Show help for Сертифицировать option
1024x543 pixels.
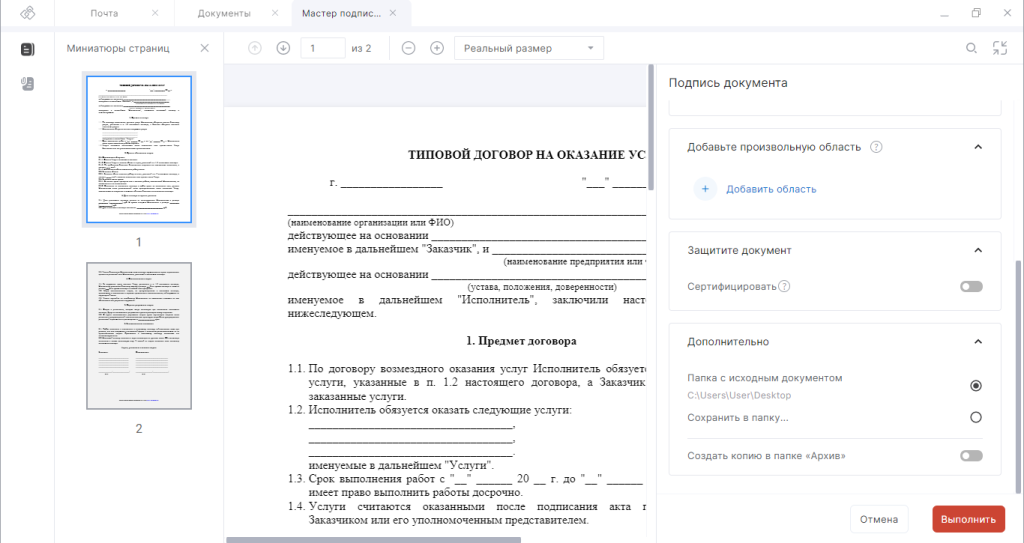point(784,286)
